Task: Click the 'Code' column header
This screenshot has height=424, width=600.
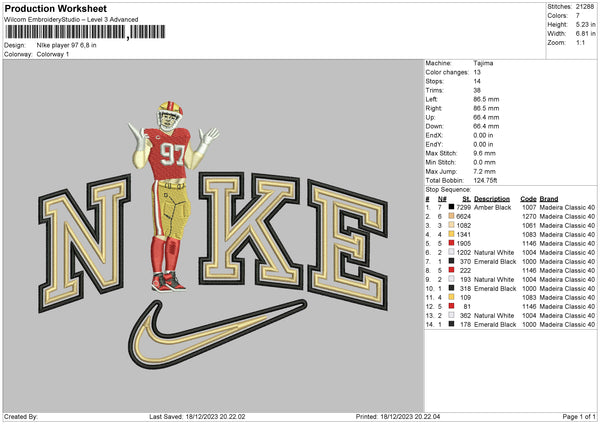Action: pos(528,199)
